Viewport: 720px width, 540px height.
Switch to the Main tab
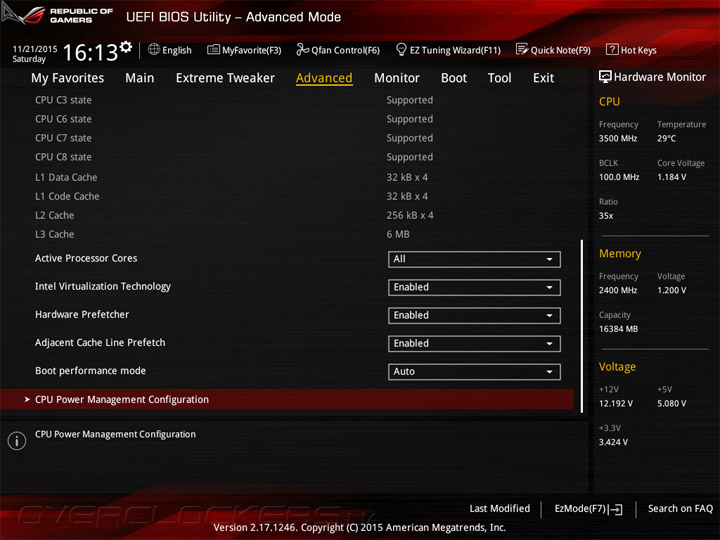click(140, 78)
